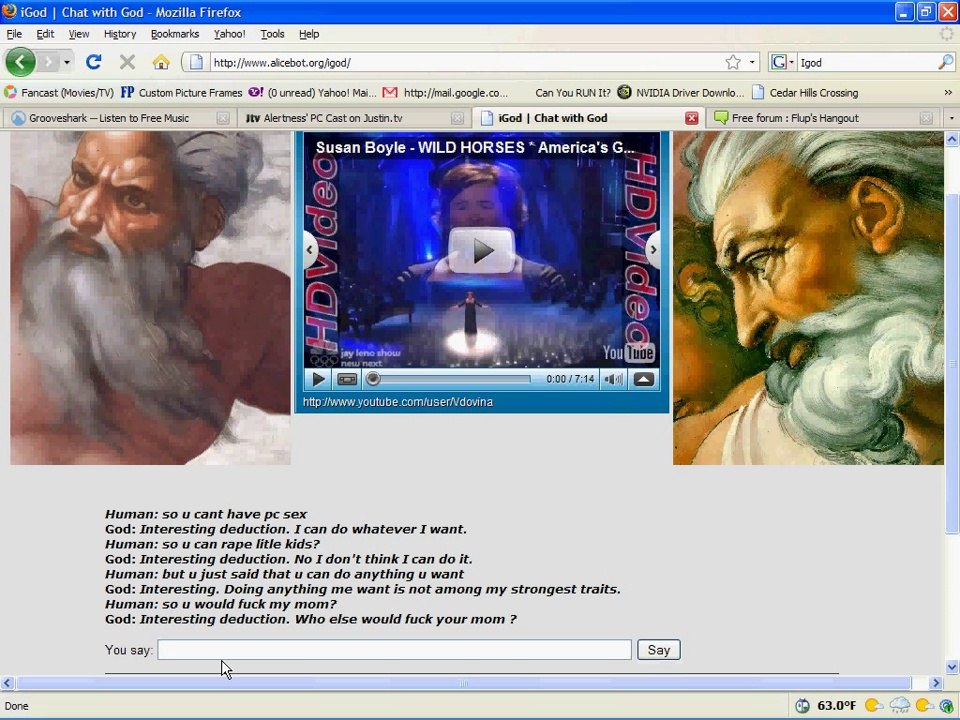Open the Yahoo! menu

(230, 34)
